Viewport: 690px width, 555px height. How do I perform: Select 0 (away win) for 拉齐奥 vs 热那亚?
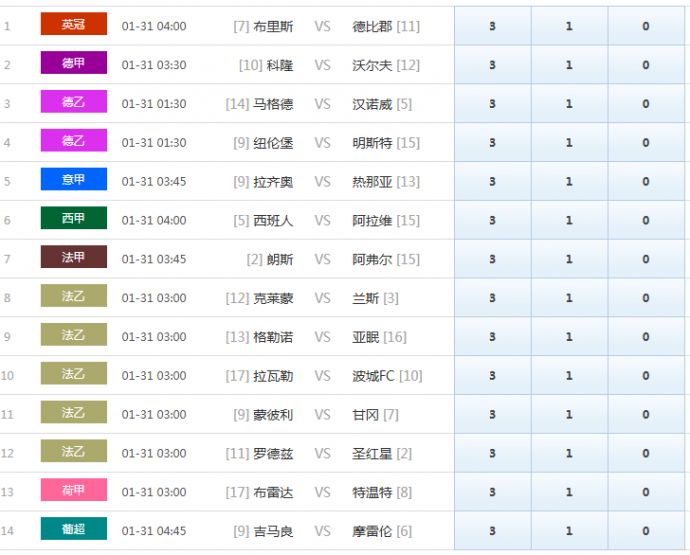pos(645,182)
